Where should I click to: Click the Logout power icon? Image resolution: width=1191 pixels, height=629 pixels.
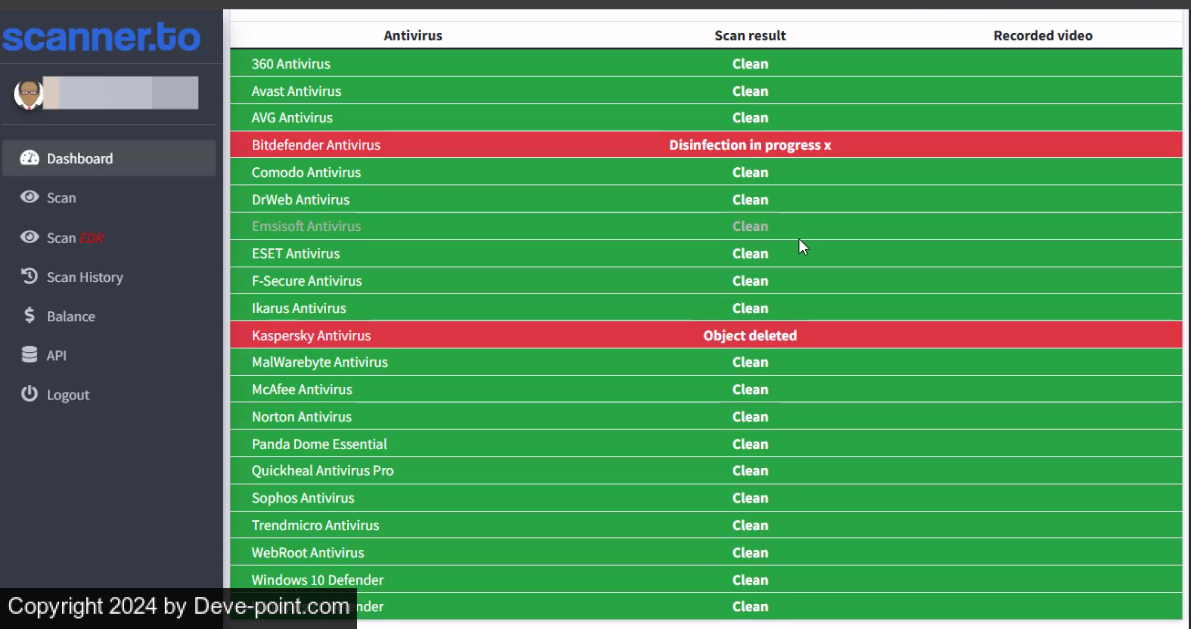point(30,394)
